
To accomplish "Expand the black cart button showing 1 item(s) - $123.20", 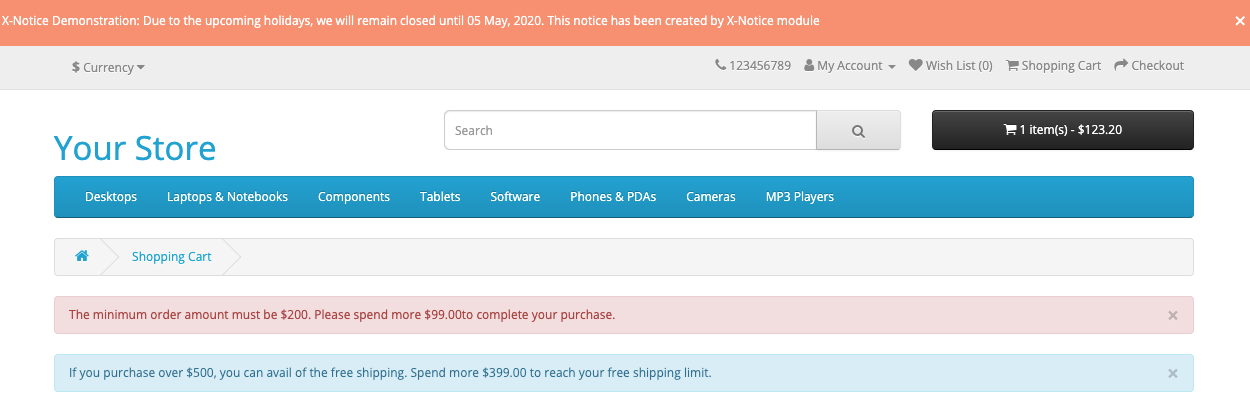I will [1063, 130].
